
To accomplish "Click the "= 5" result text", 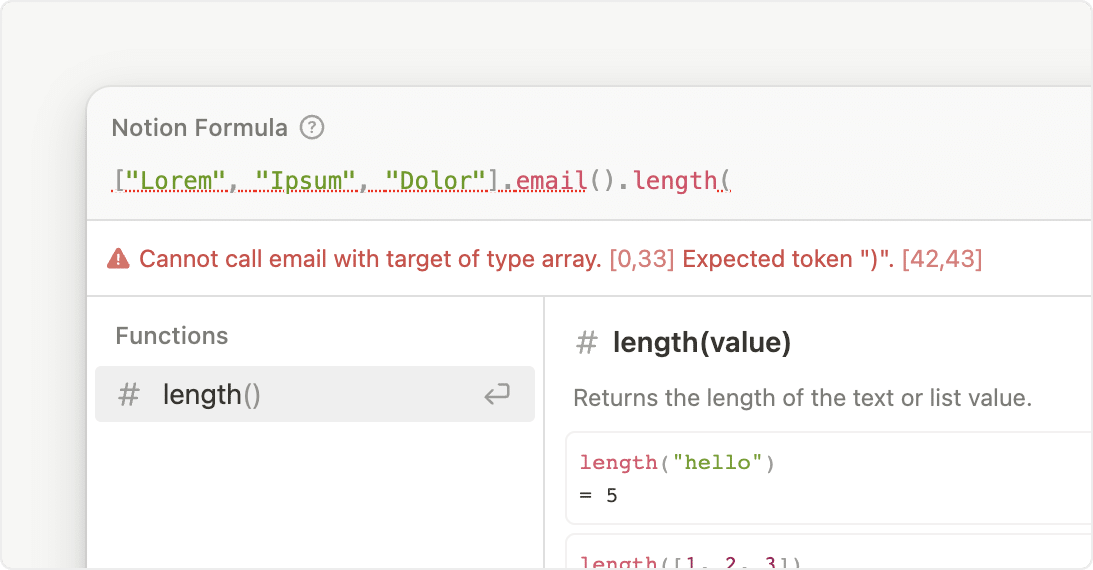I will [598, 495].
